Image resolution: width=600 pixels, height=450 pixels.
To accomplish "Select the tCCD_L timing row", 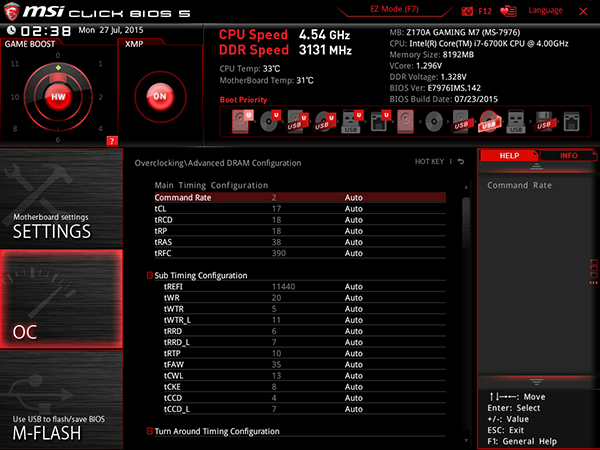I will pos(305,409).
